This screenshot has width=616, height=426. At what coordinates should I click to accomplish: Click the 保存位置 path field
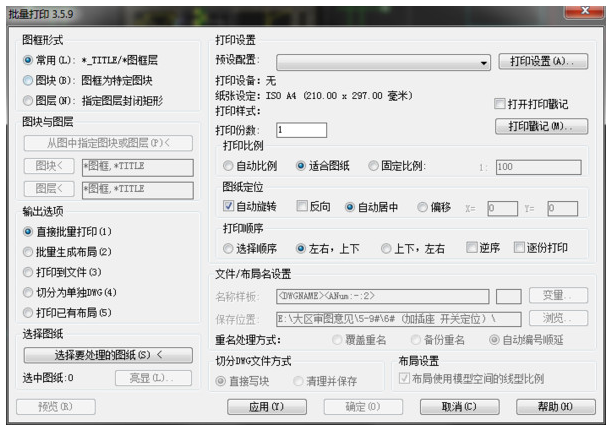coord(399,320)
